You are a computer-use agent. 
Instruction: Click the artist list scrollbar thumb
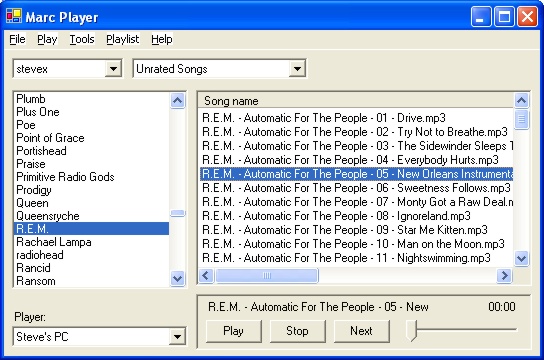coord(178,213)
